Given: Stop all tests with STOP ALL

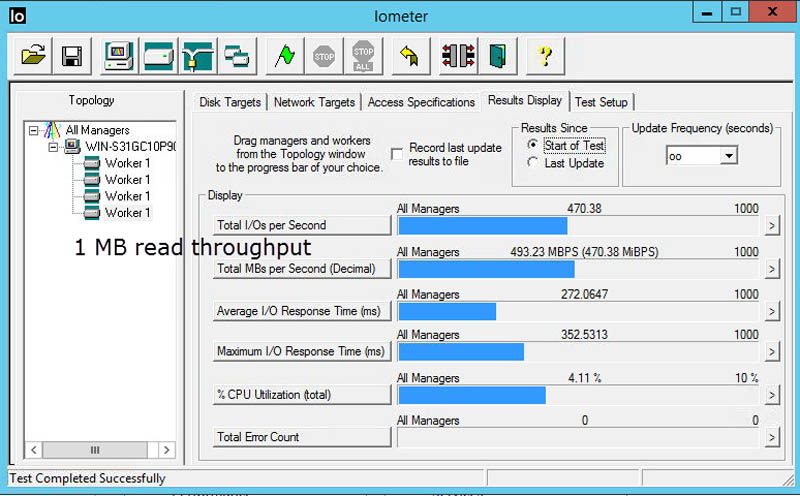Looking at the screenshot, I should (x=363, y=56).
